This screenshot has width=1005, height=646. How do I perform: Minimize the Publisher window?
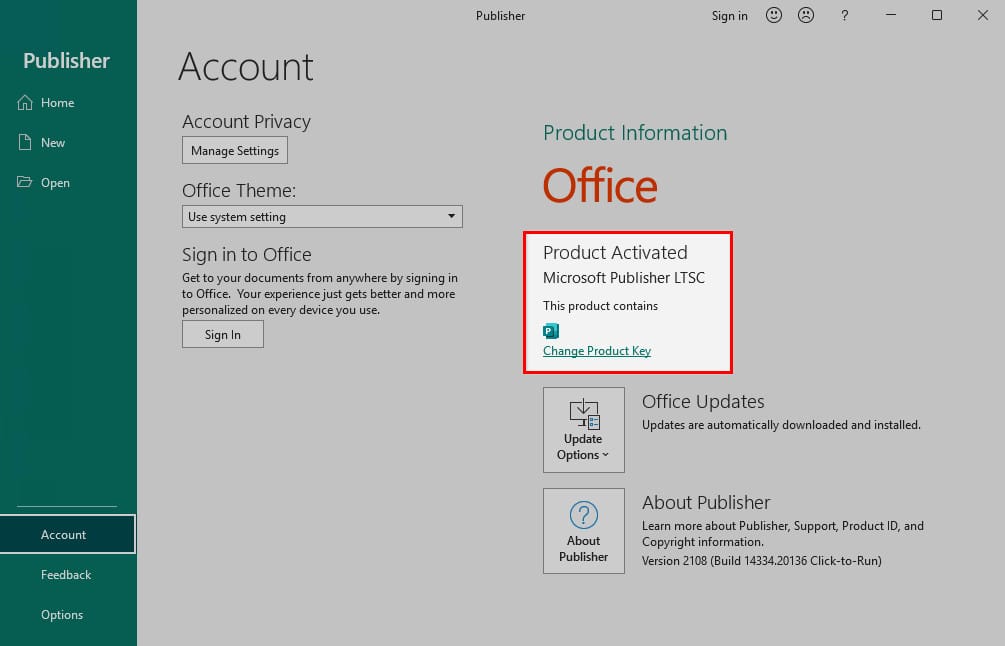tap(891, 15)
